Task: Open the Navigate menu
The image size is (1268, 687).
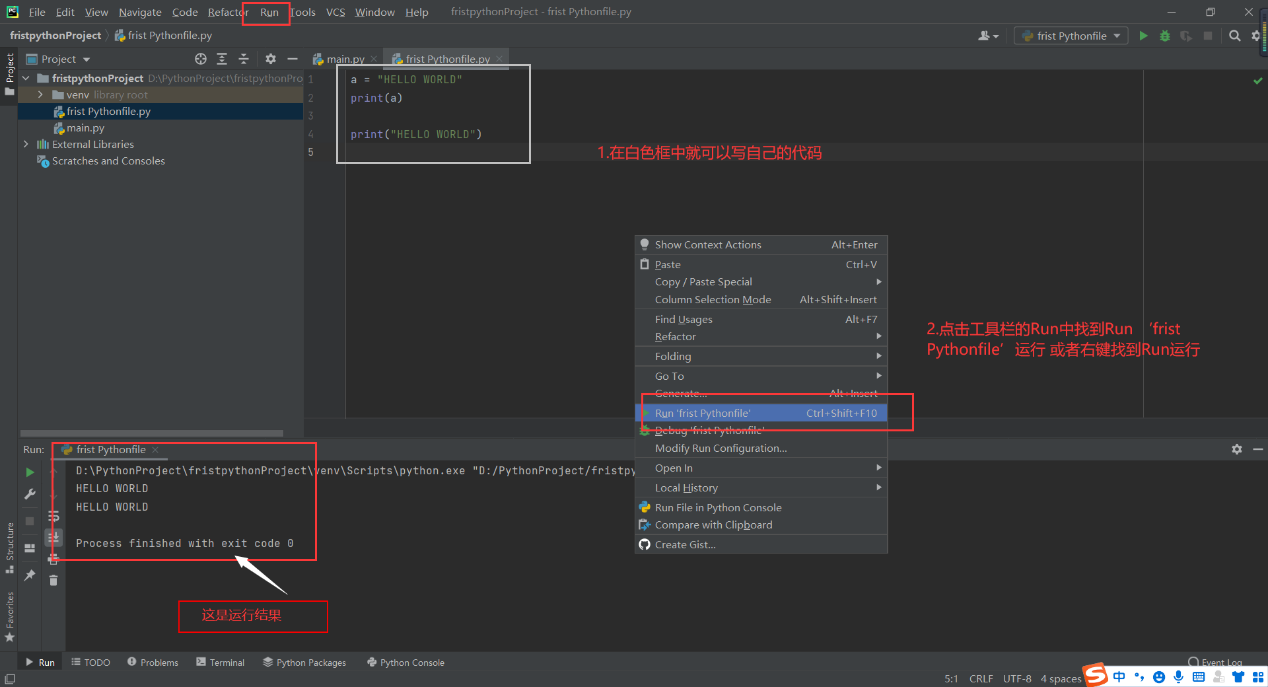Action: [139, 12]
